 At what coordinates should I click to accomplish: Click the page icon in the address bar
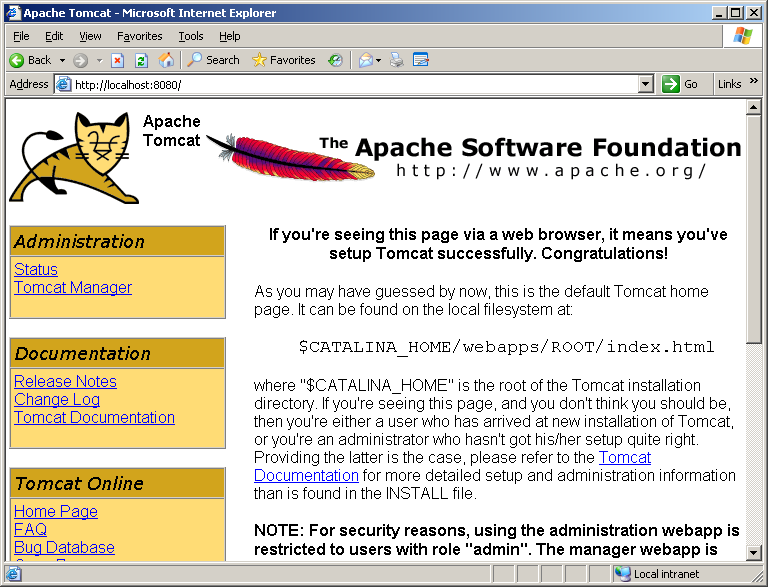[x=63, y=84]
